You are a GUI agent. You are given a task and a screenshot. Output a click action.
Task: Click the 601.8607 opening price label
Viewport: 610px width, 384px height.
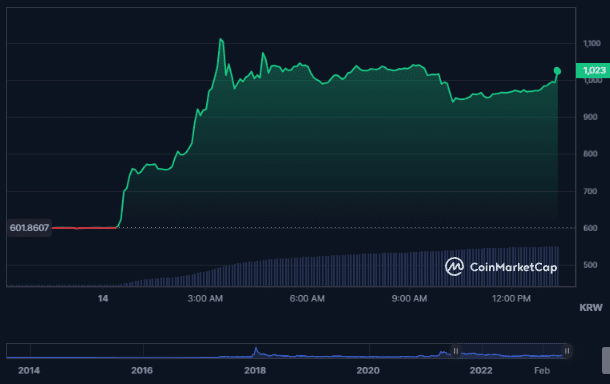point(30,228)
